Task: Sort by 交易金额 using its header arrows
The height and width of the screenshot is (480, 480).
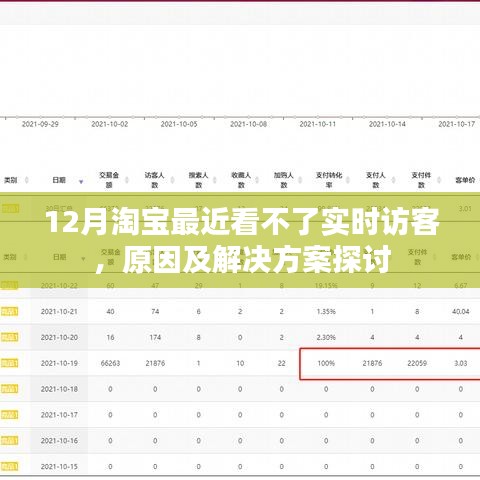Action: click(x=127, y=180)
